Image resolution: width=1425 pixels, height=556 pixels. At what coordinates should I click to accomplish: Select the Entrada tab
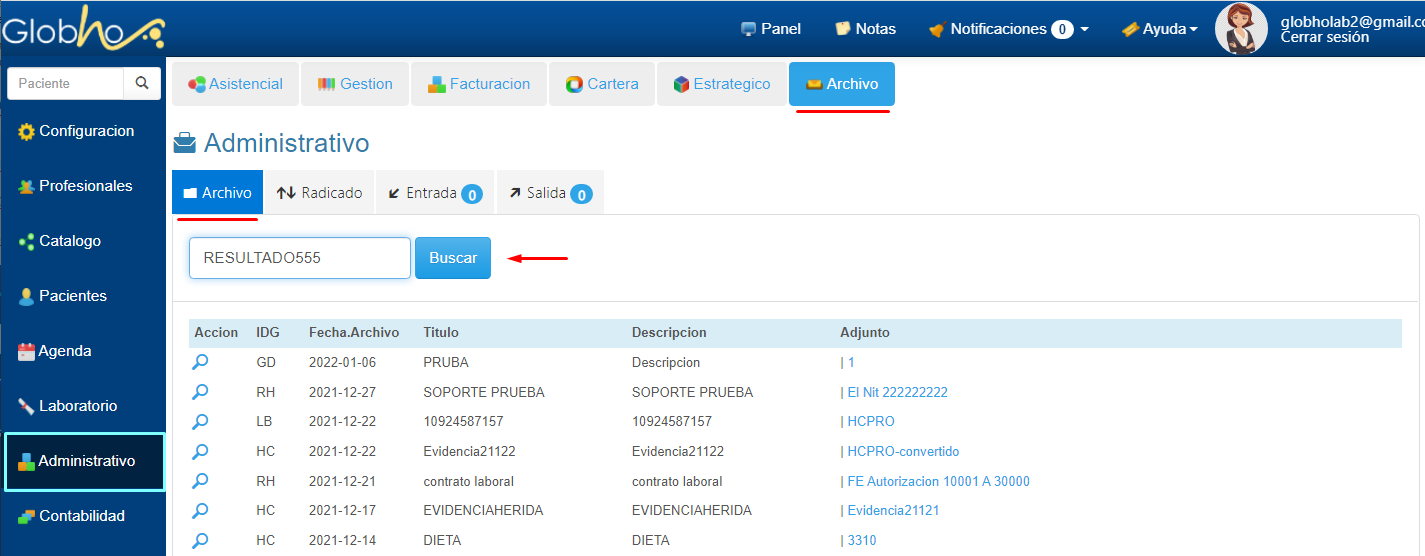[435, 193]
